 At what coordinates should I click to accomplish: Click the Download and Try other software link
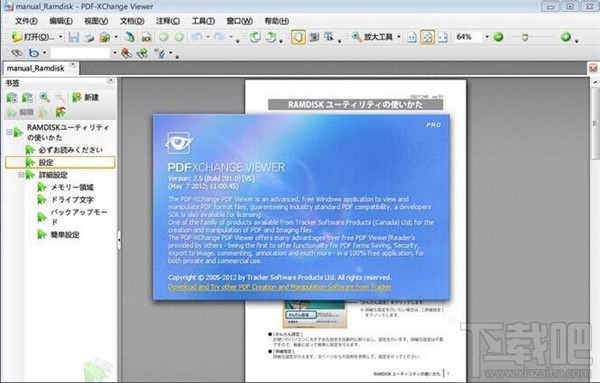click(280, 287)
